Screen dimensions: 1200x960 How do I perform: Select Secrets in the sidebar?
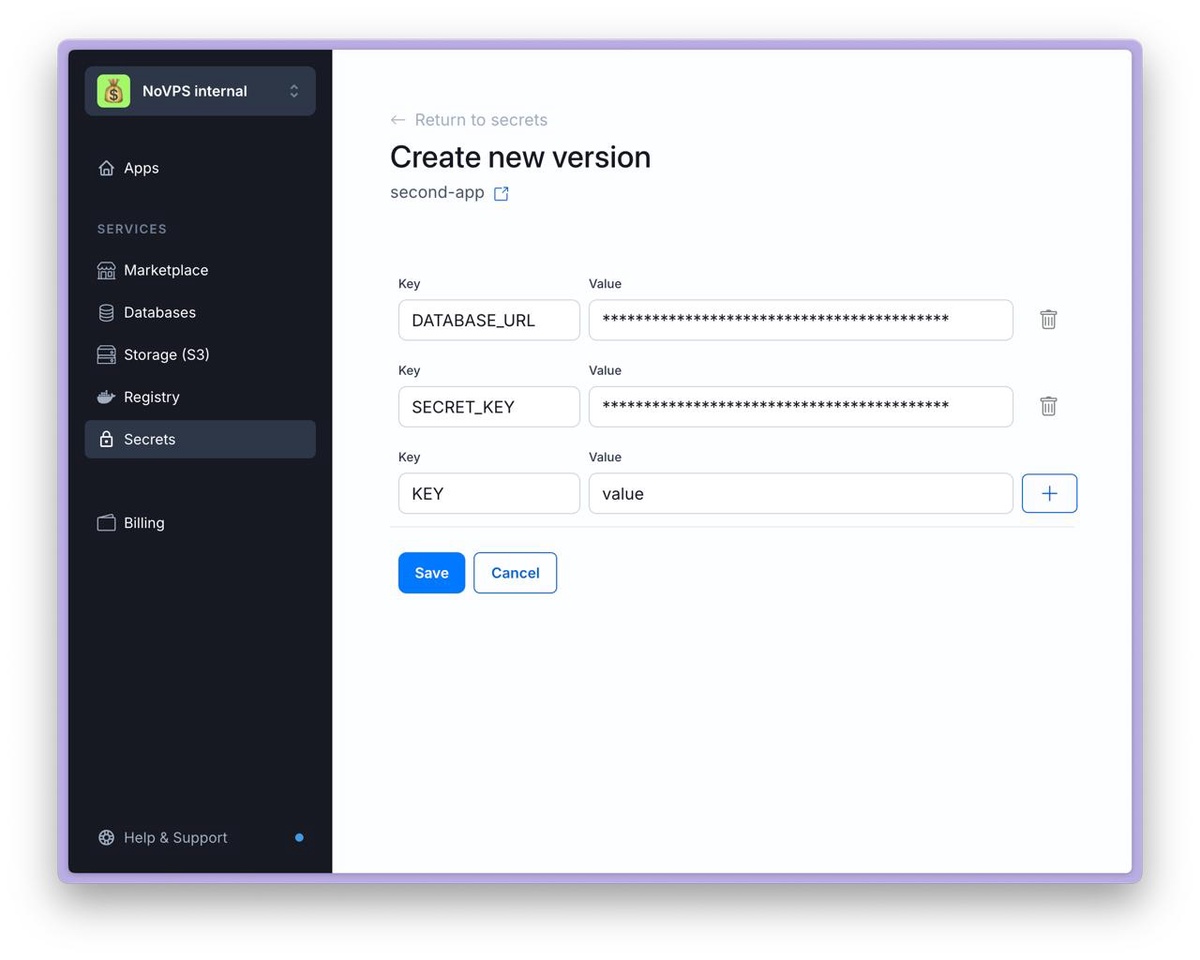[149, 439]
